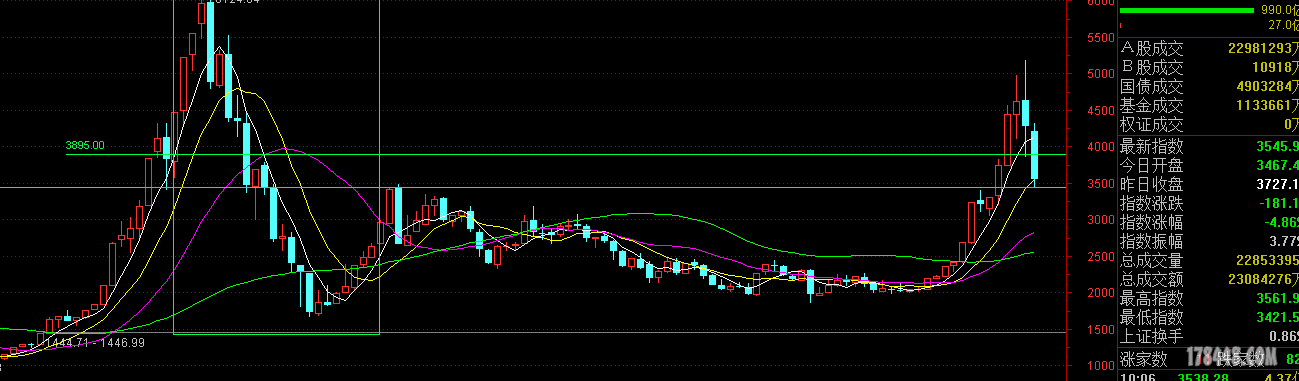This screenshot has height=381, width=1299.
Task: Click the red 27.0亿 volume bar
Action: pos(1122,25)
